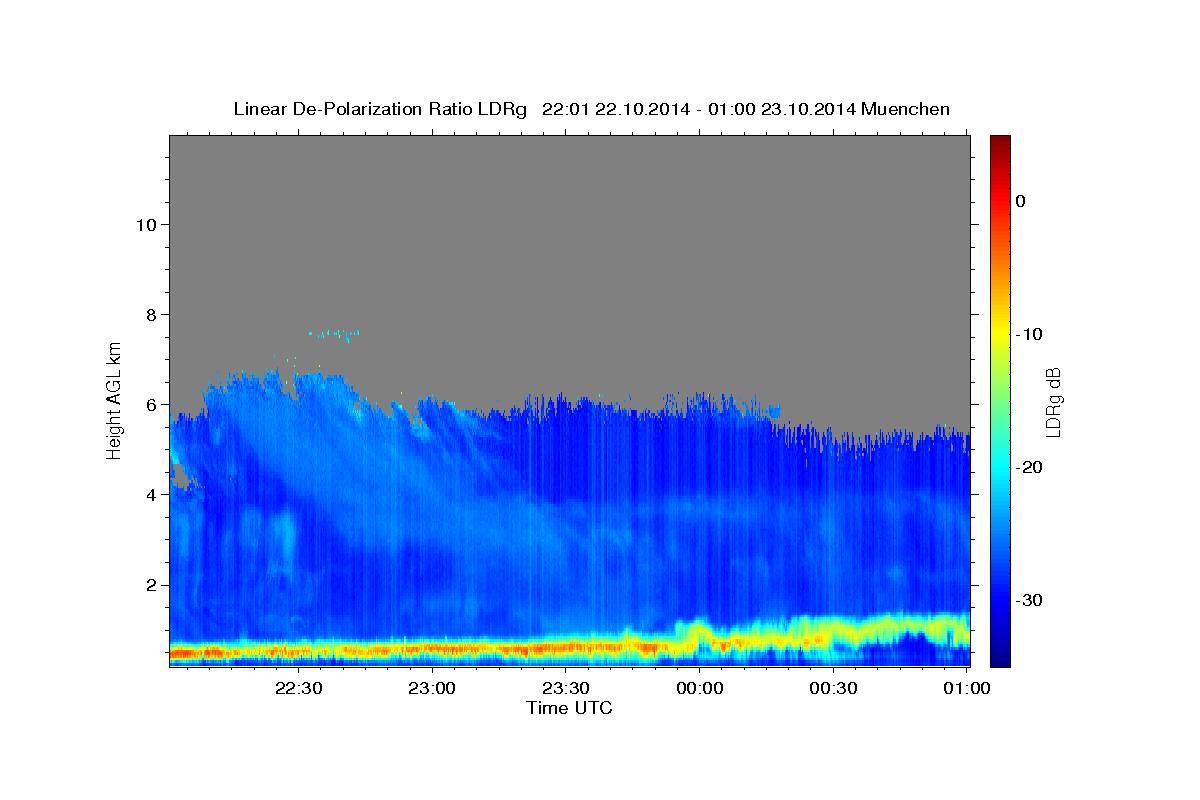
Task: Click the '22:30' time tick label
Action: pyautogui.click(x=299, y=688)
